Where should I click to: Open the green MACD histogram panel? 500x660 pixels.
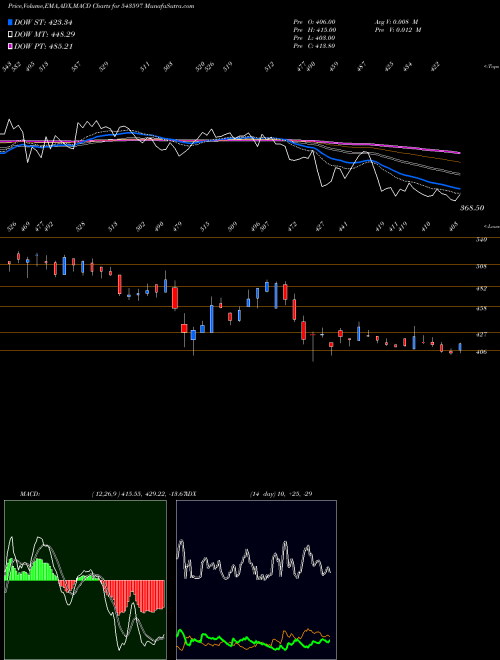(x=85, y=580)
